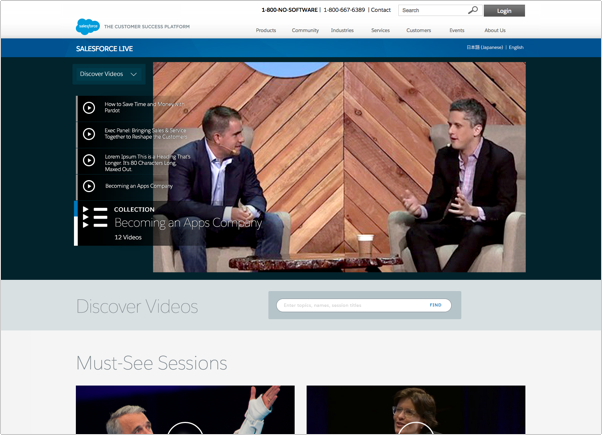Open the Community menu

[305, 30]
